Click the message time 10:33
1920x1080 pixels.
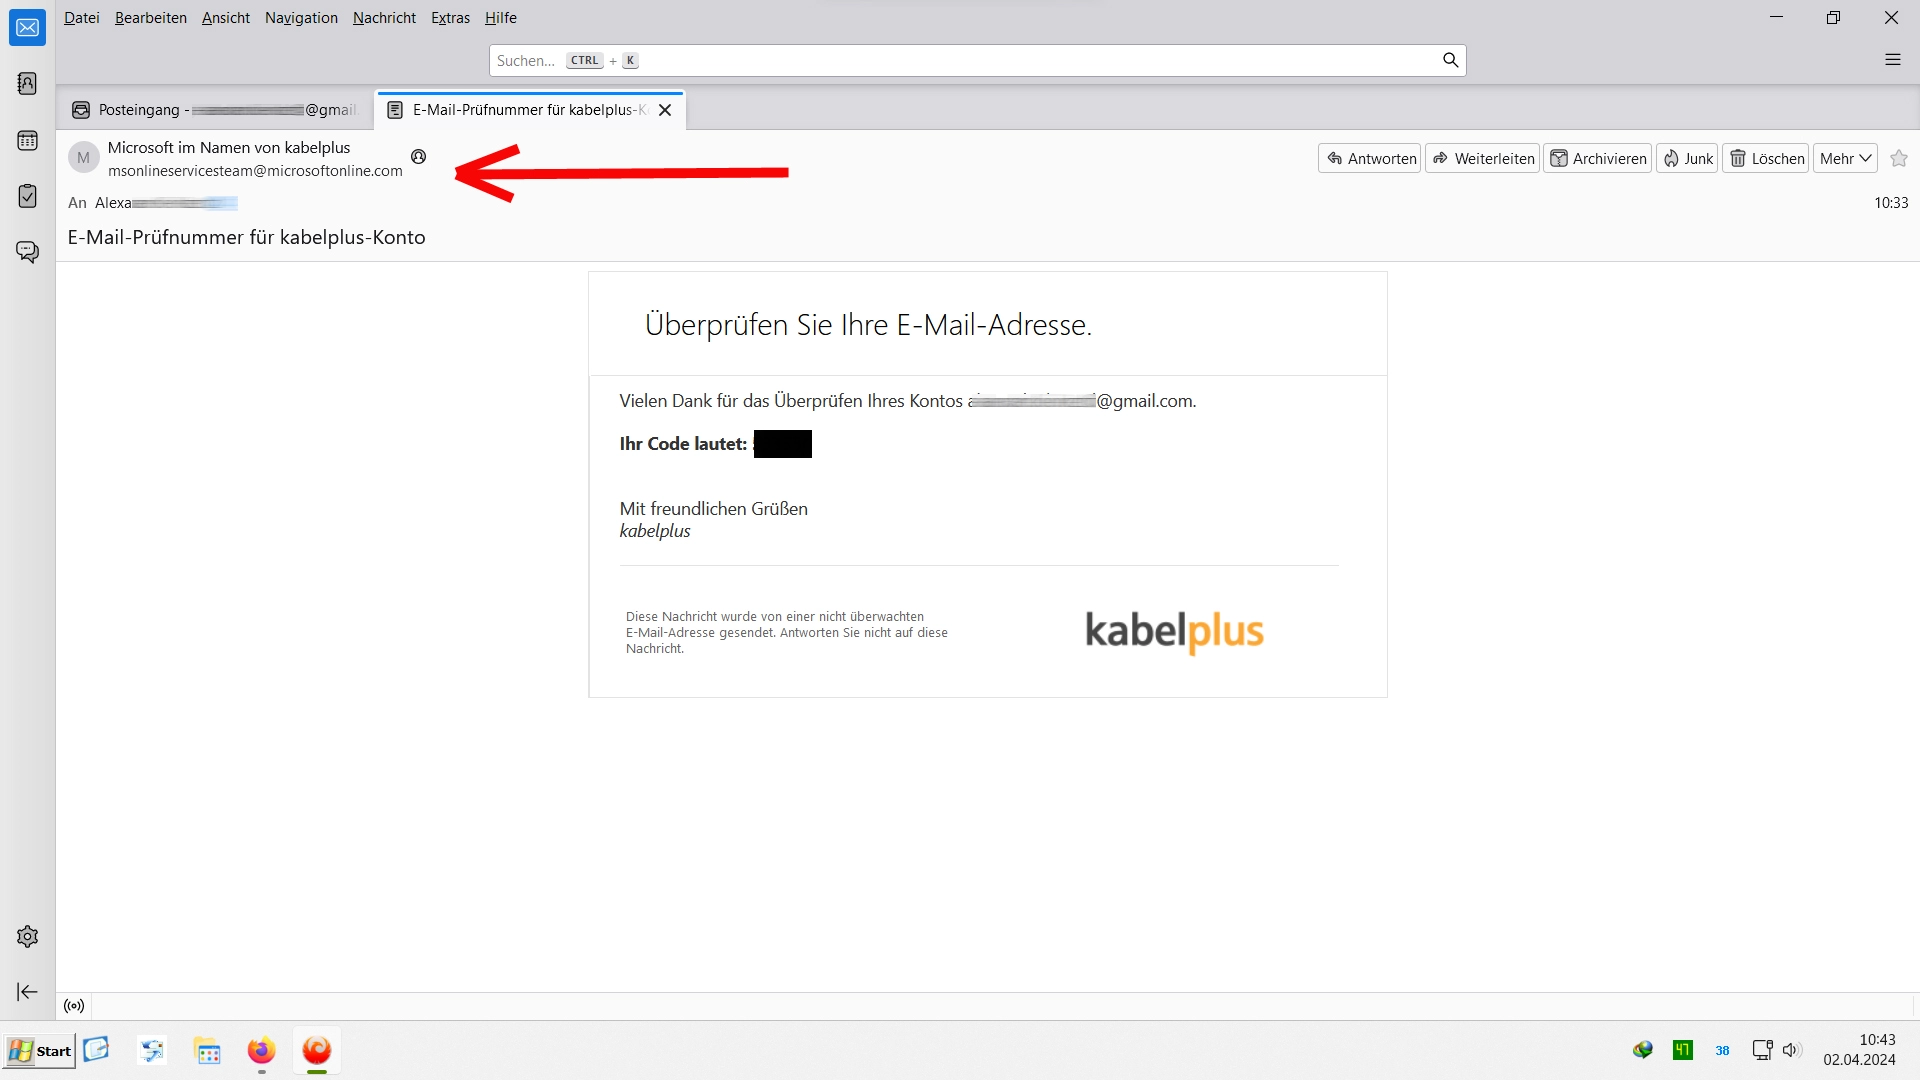(x=1891, y=203)
